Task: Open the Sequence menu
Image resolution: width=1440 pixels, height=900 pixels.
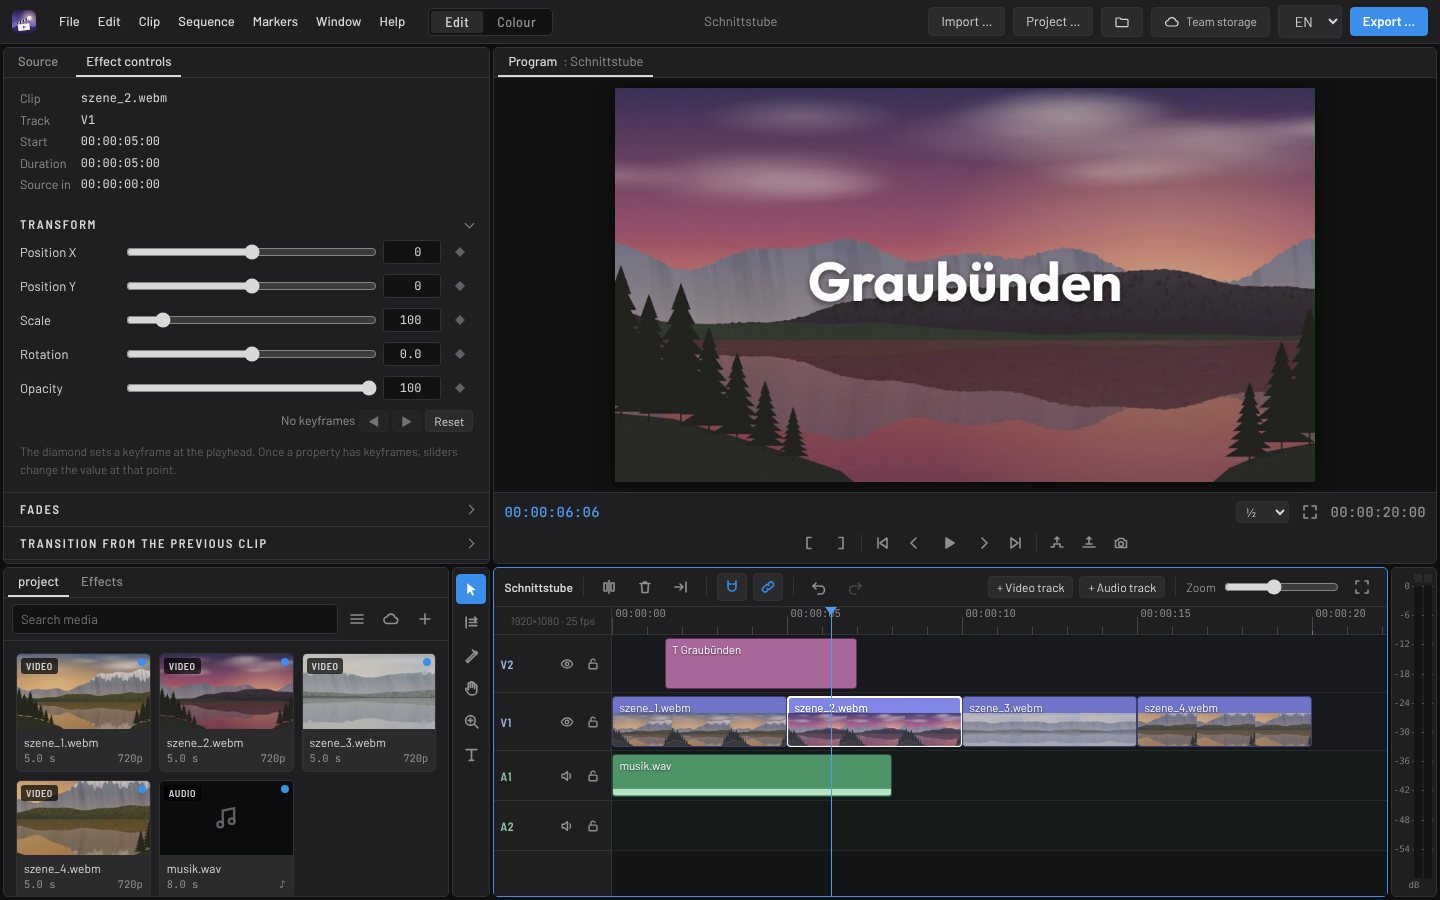Action: point(206,22)
